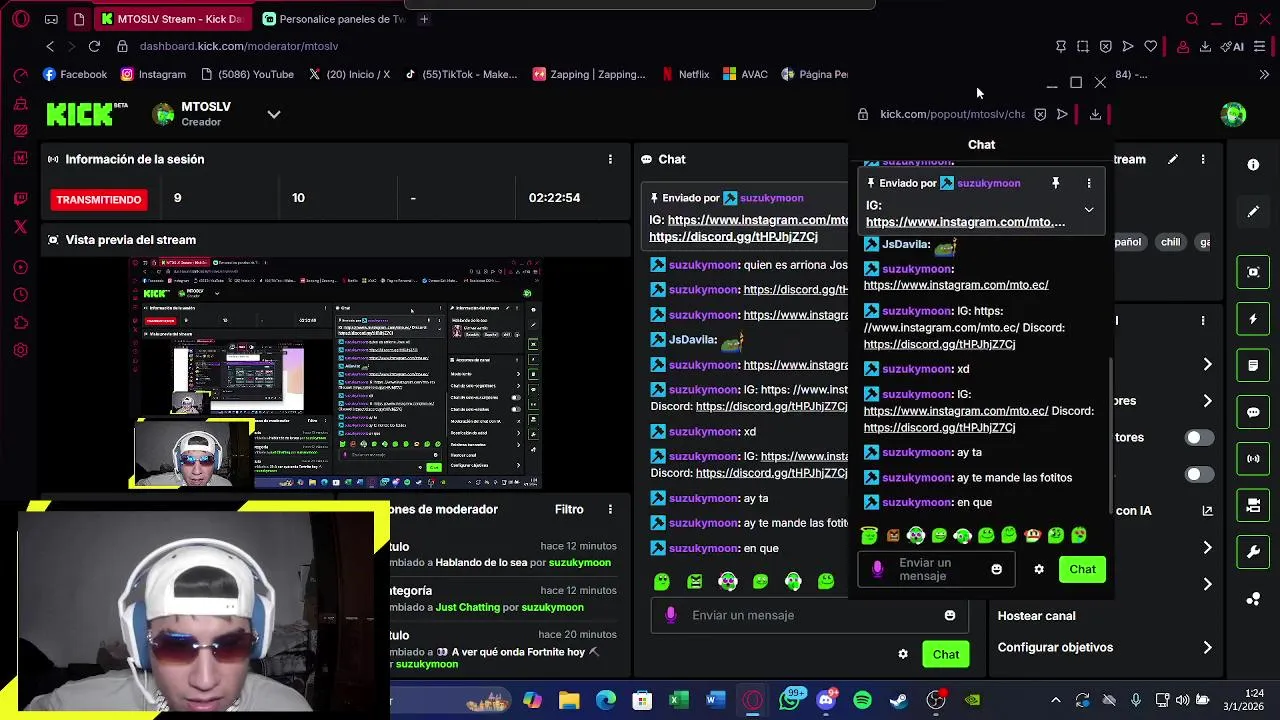The image size is (1280, 720).
Task: Click the stream preview thumbnail
Action: click(x=335, y=373)
